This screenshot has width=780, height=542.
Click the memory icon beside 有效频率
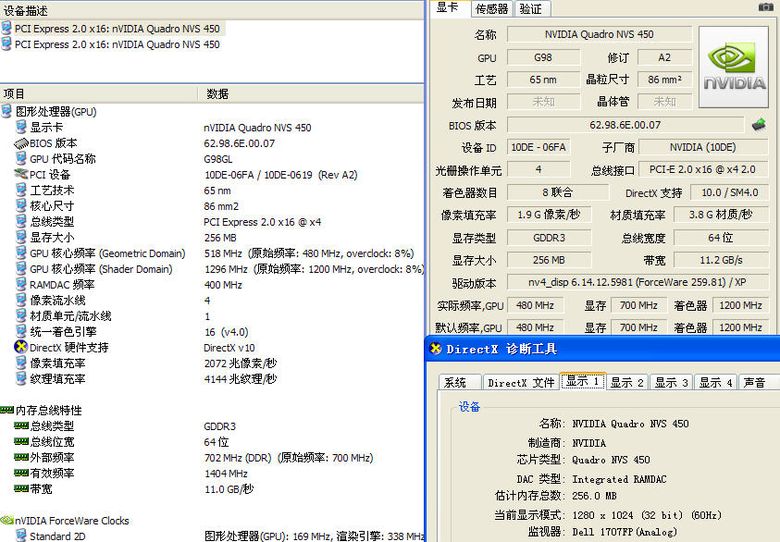point(21,472)
